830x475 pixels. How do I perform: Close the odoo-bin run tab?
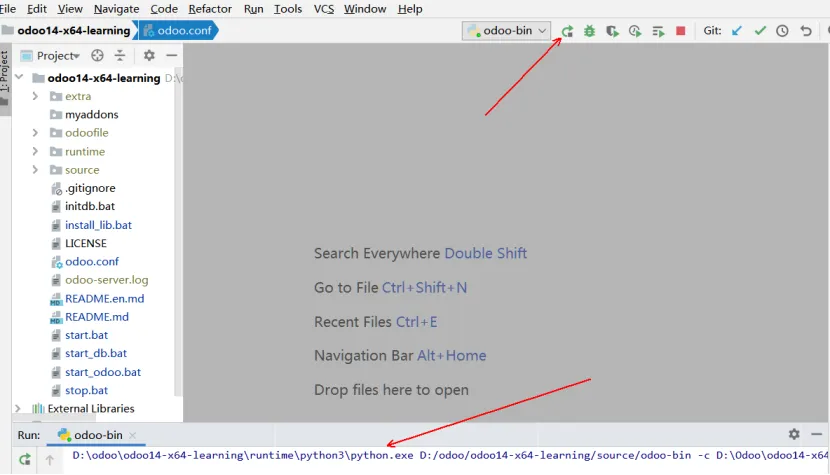pos(132,435)
